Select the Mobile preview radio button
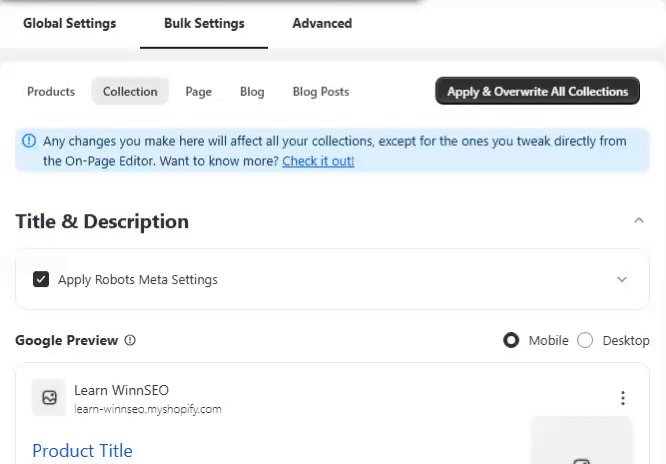 pyautogui.click(x=511, y=340)
